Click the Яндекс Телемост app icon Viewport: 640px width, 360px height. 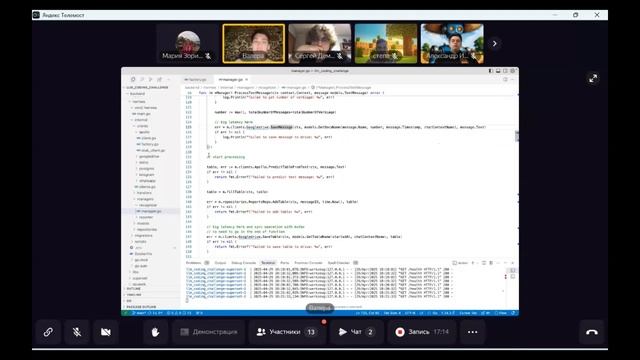pos(36,15)
